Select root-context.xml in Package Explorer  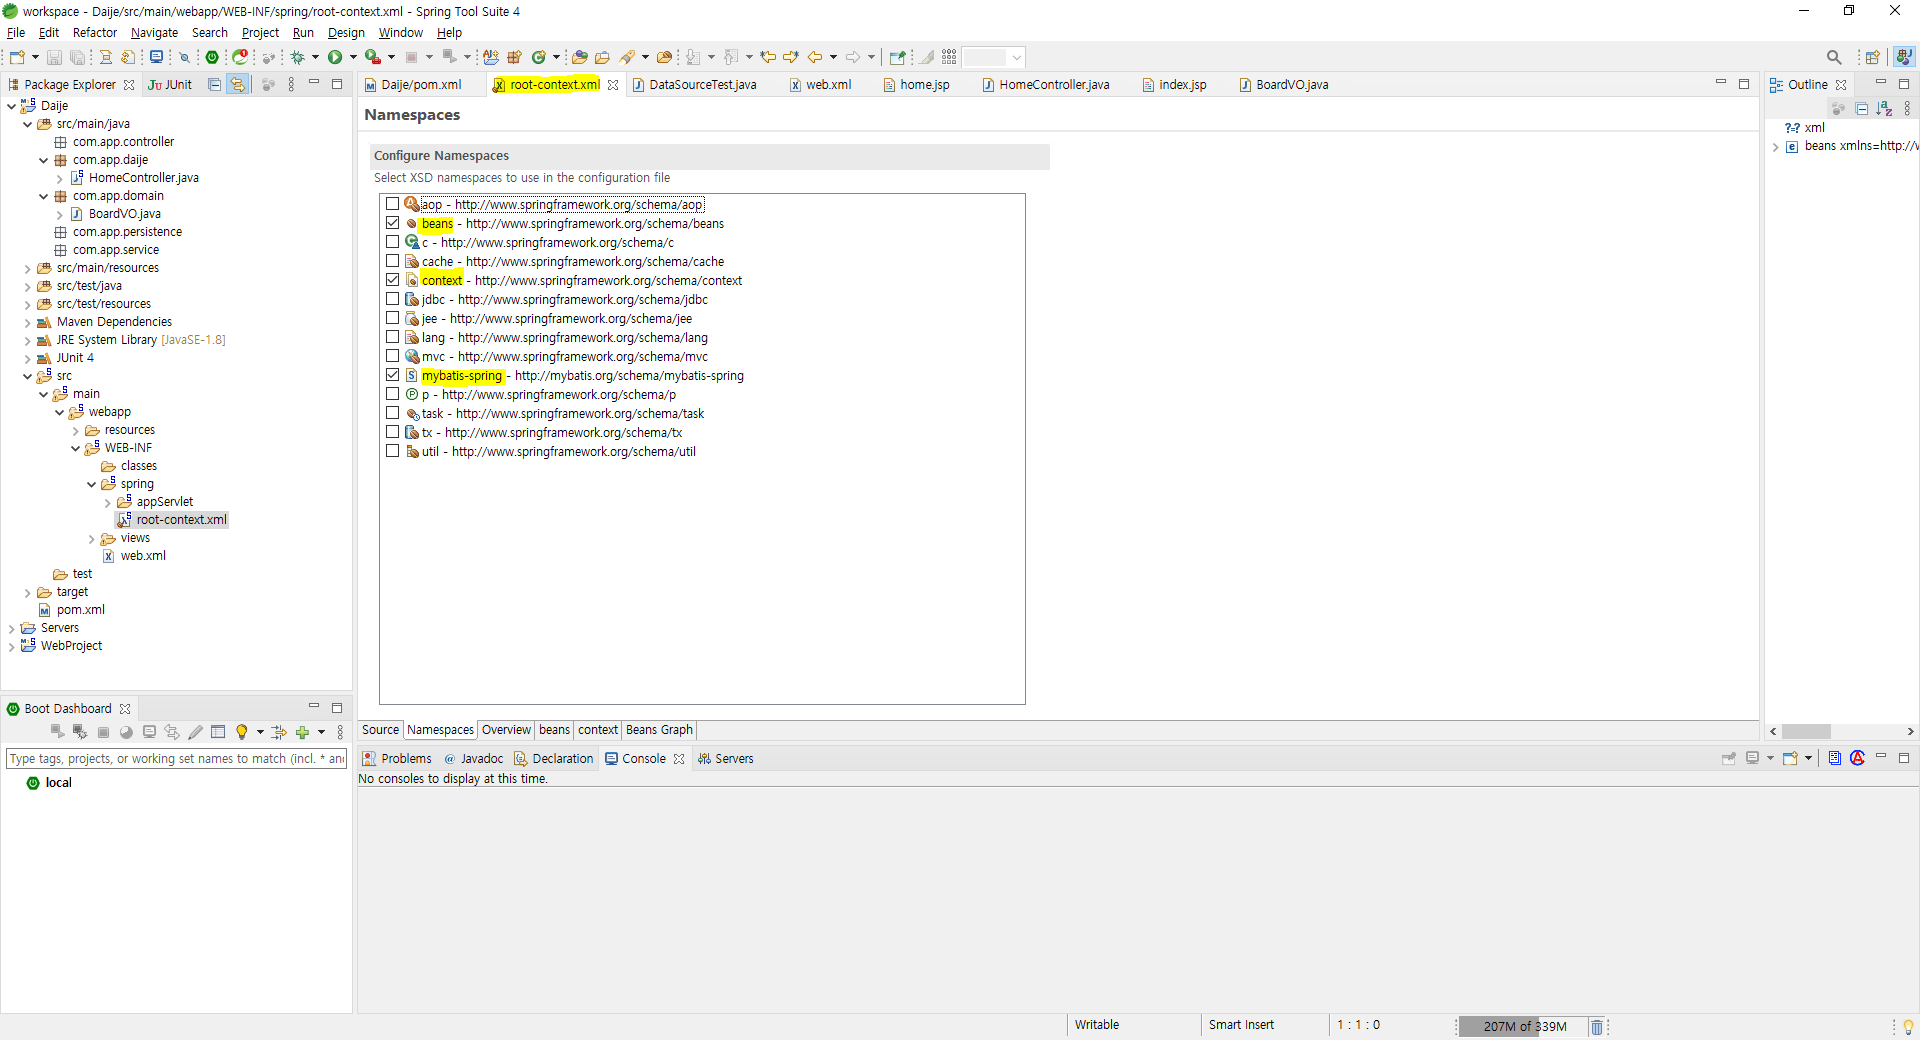tap(181, 520)
